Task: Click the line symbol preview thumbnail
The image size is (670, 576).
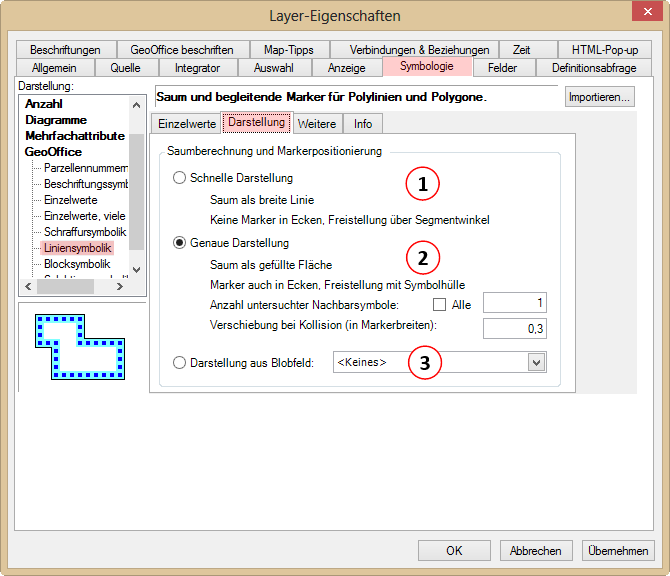Action: tap(76, 346)
